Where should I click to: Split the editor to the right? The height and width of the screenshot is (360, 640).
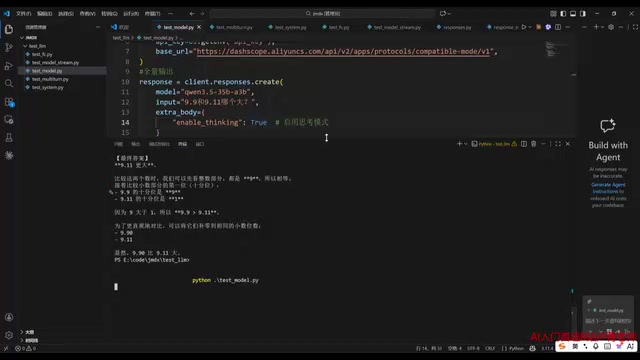[558, 27]
